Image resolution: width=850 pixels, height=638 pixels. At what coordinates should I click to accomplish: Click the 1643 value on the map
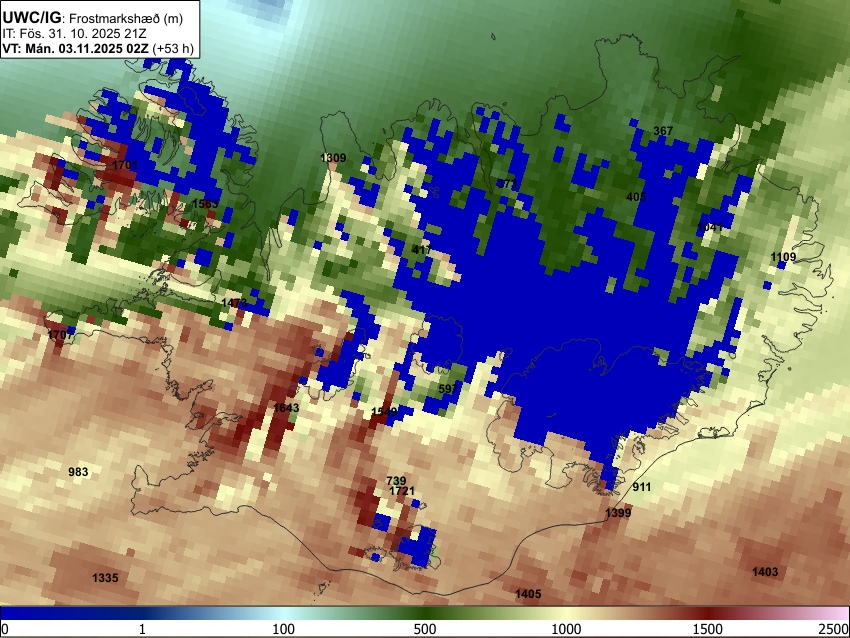(286, 408)
